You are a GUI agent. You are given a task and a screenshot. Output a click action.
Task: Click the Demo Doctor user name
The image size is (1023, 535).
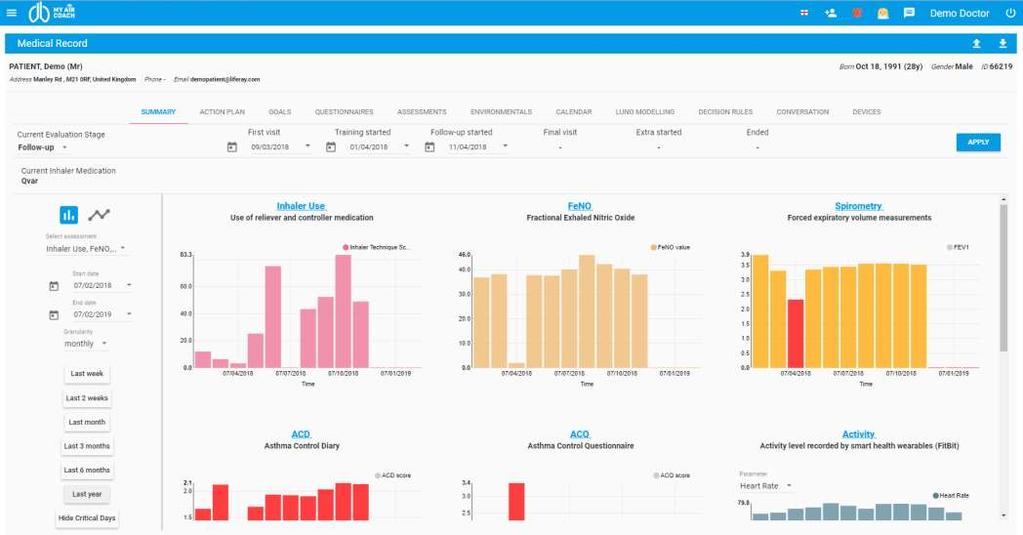pyautogui.click(x=959, y=13)
